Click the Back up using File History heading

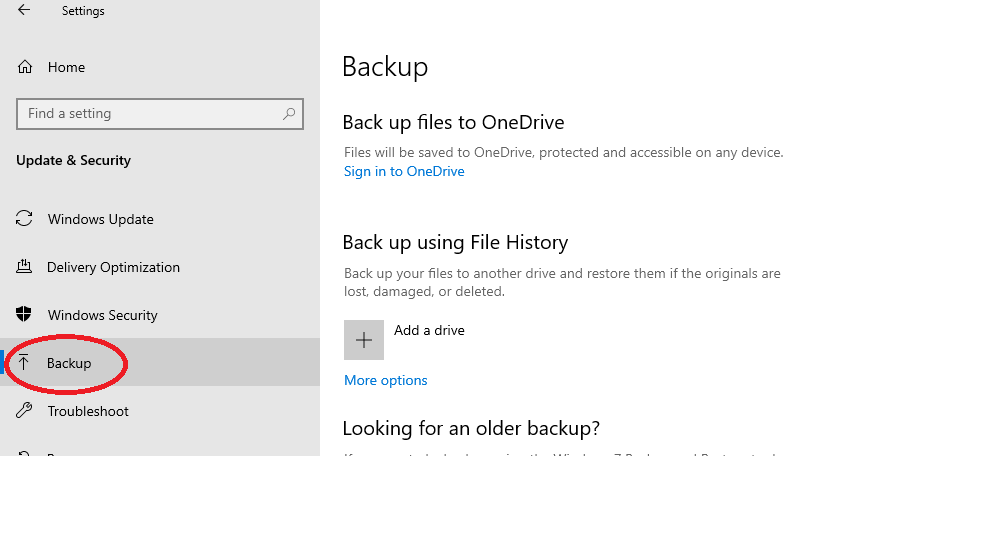click(x=455, y=243)
